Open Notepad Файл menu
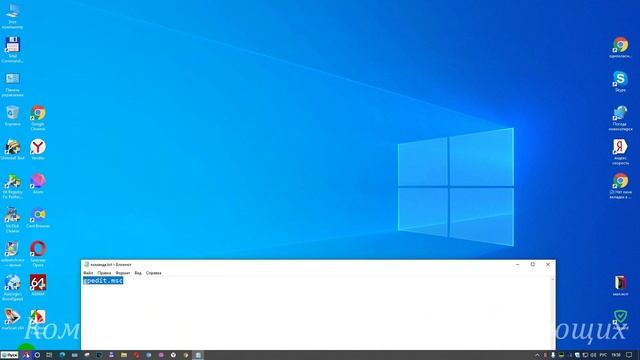Viewport: 640px width, 360px height. point(88,273)
